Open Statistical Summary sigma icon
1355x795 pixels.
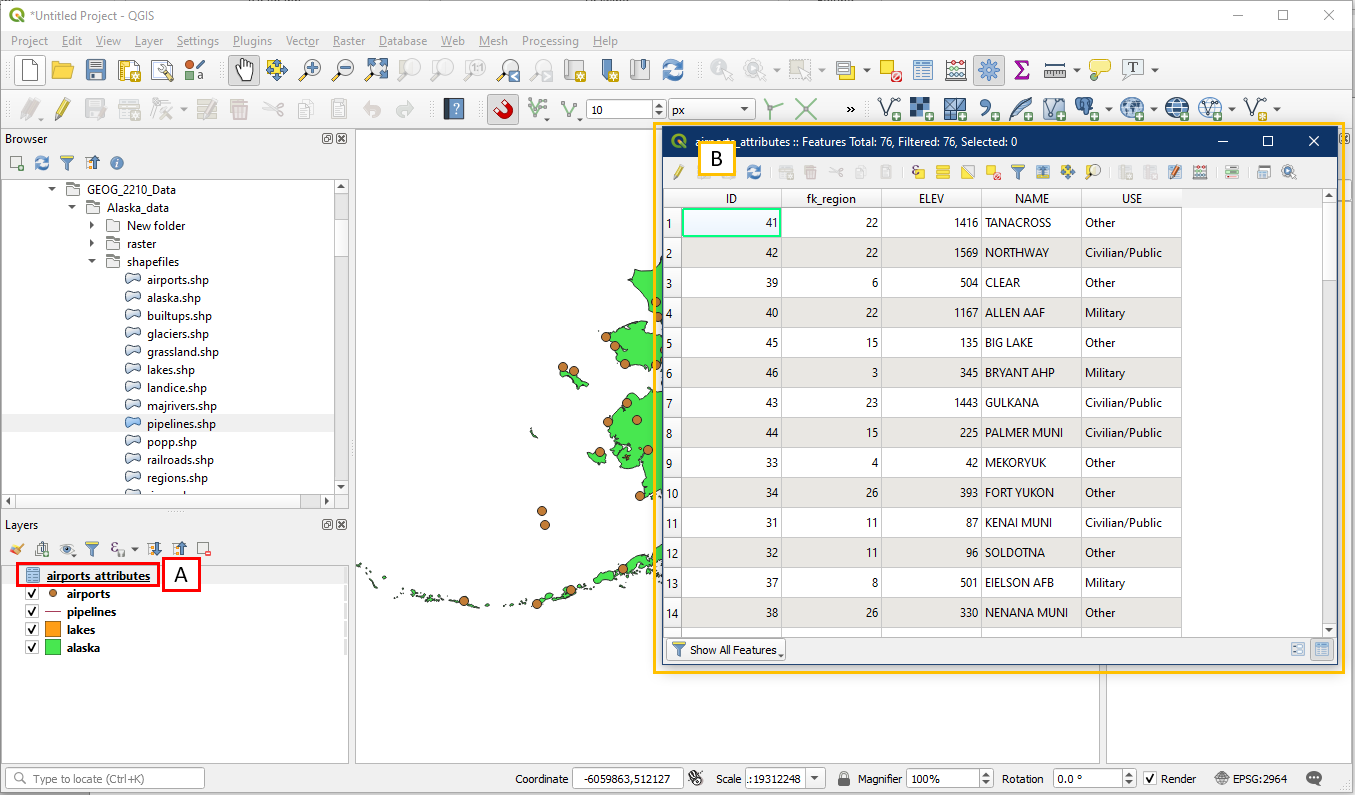tap(1021, 70)
